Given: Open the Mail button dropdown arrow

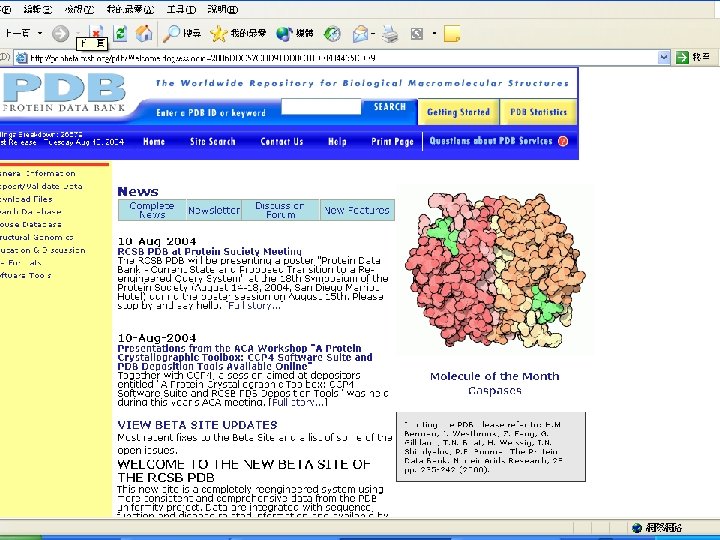Looking at the screenshot, I should [x=373, y=33].
